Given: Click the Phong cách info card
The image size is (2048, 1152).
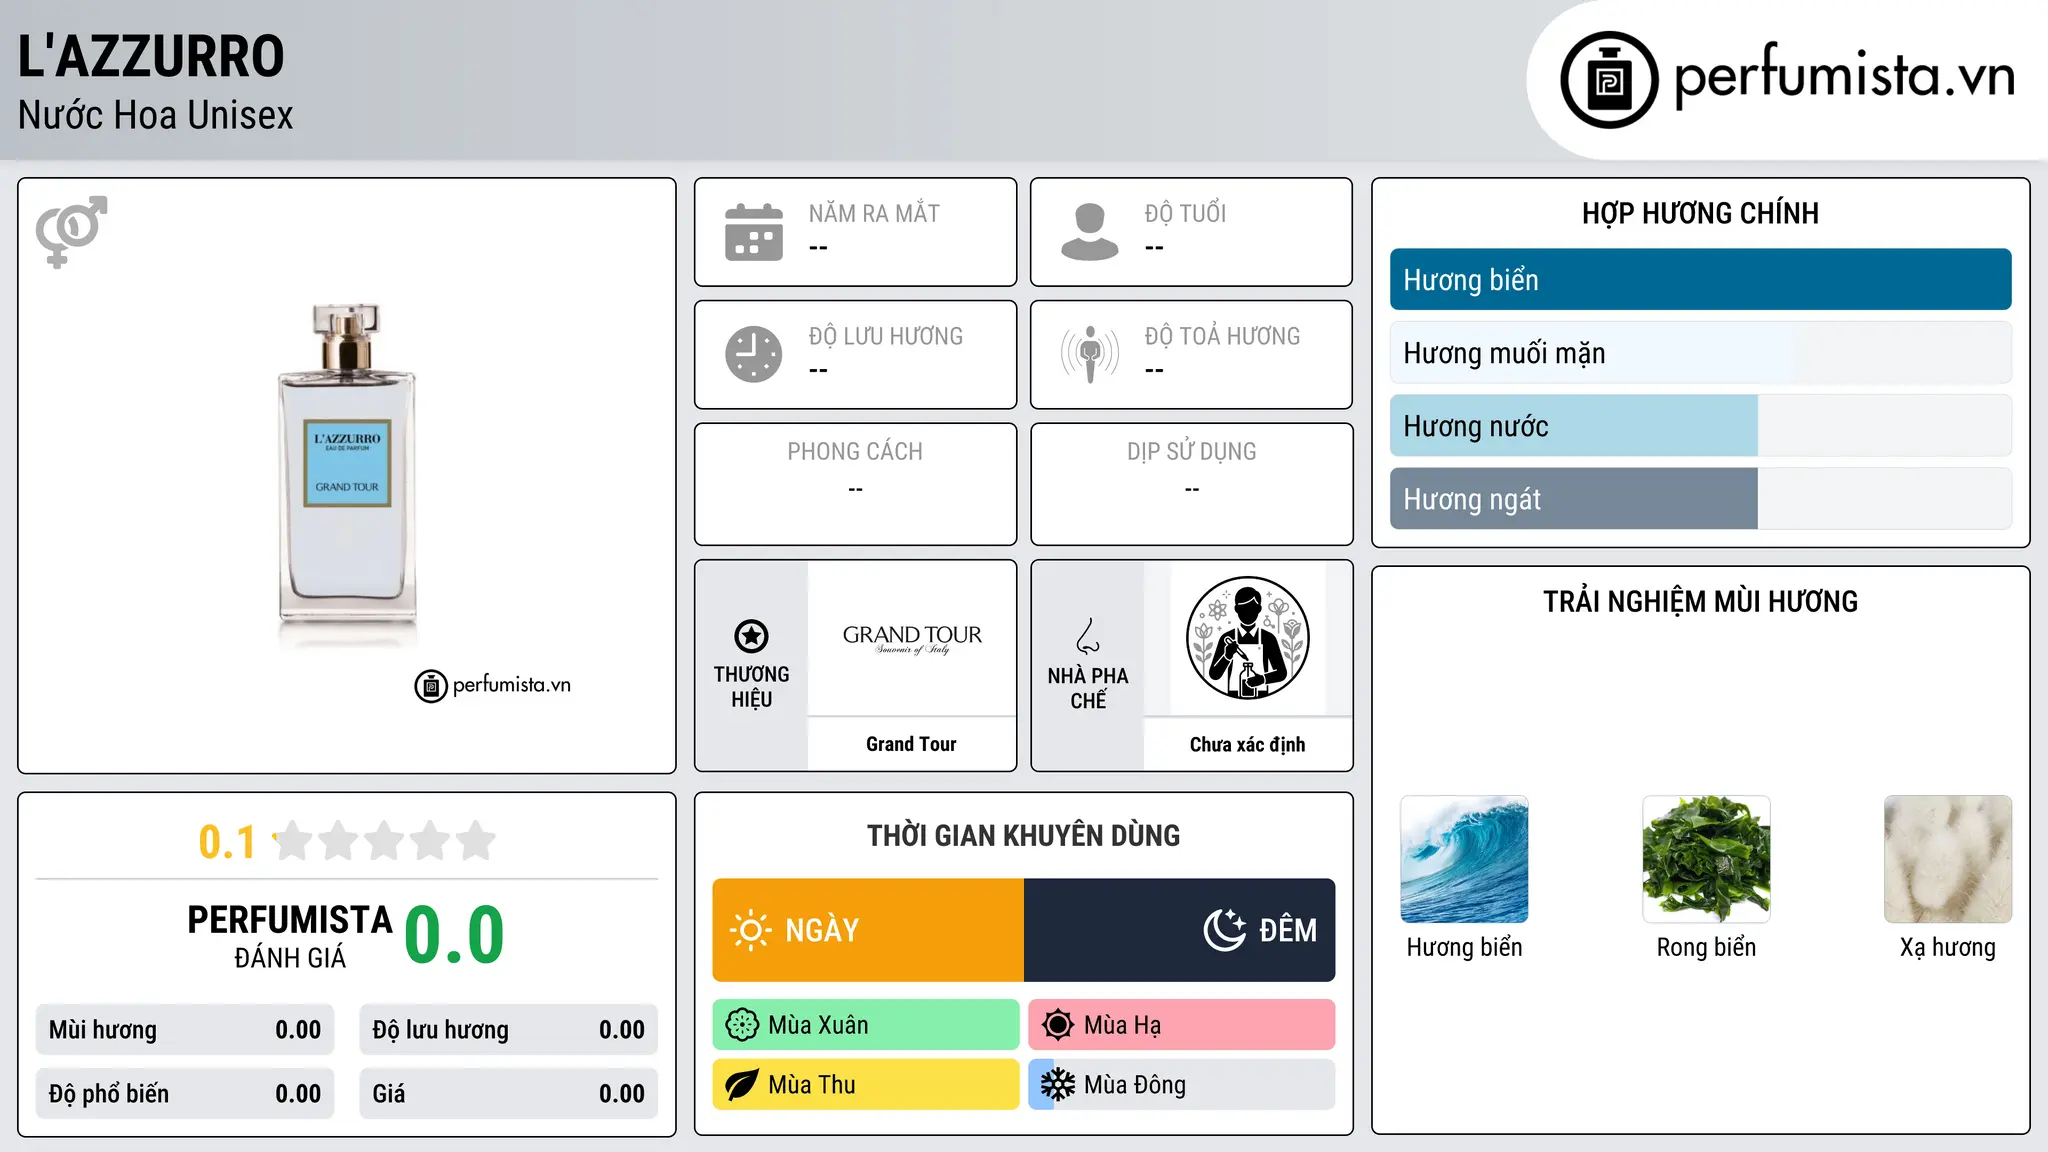Looking at the screenshot, I should click(855, 484).
